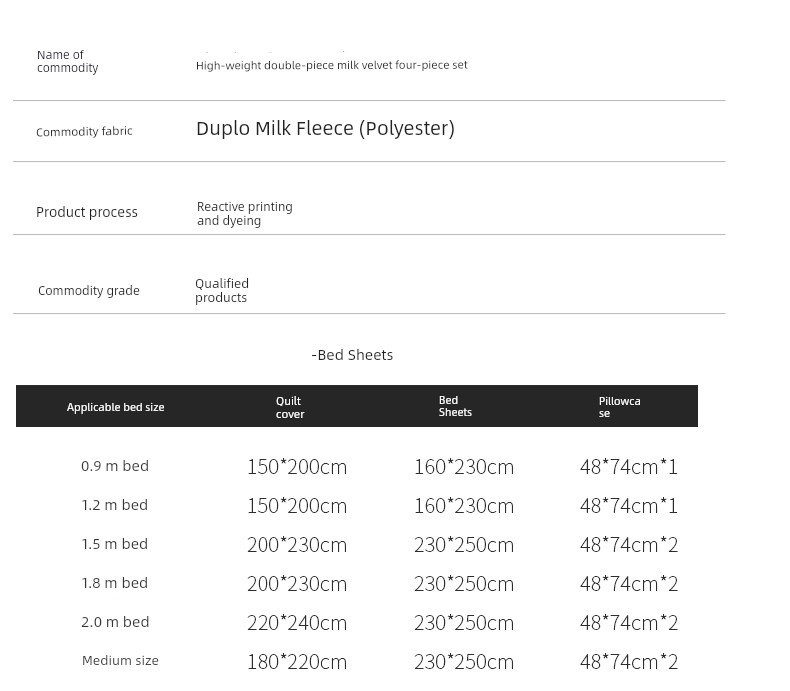Click the 'Bed Sheets' column header
Image resolution: width=790 pixels, height=691 pixels.
[x=455, y=406]
